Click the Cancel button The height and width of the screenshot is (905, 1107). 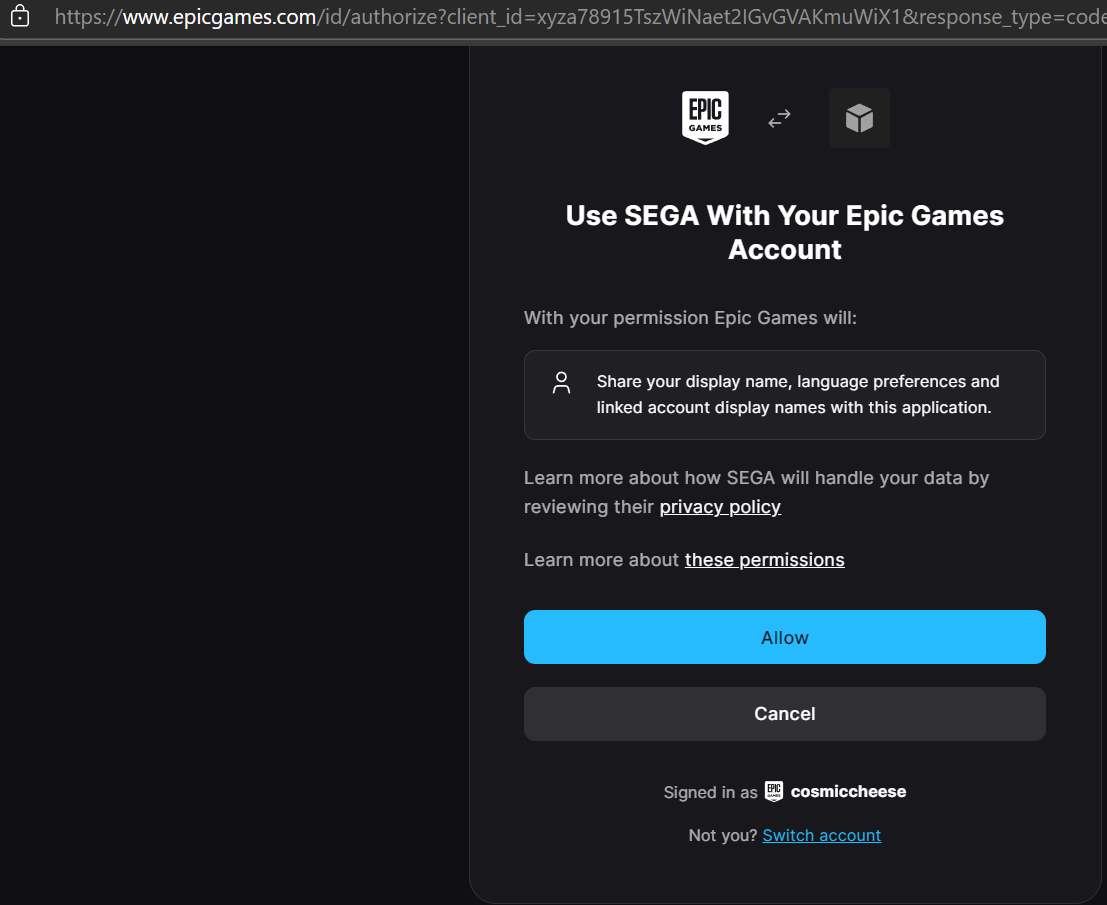[x=784, y=714]
